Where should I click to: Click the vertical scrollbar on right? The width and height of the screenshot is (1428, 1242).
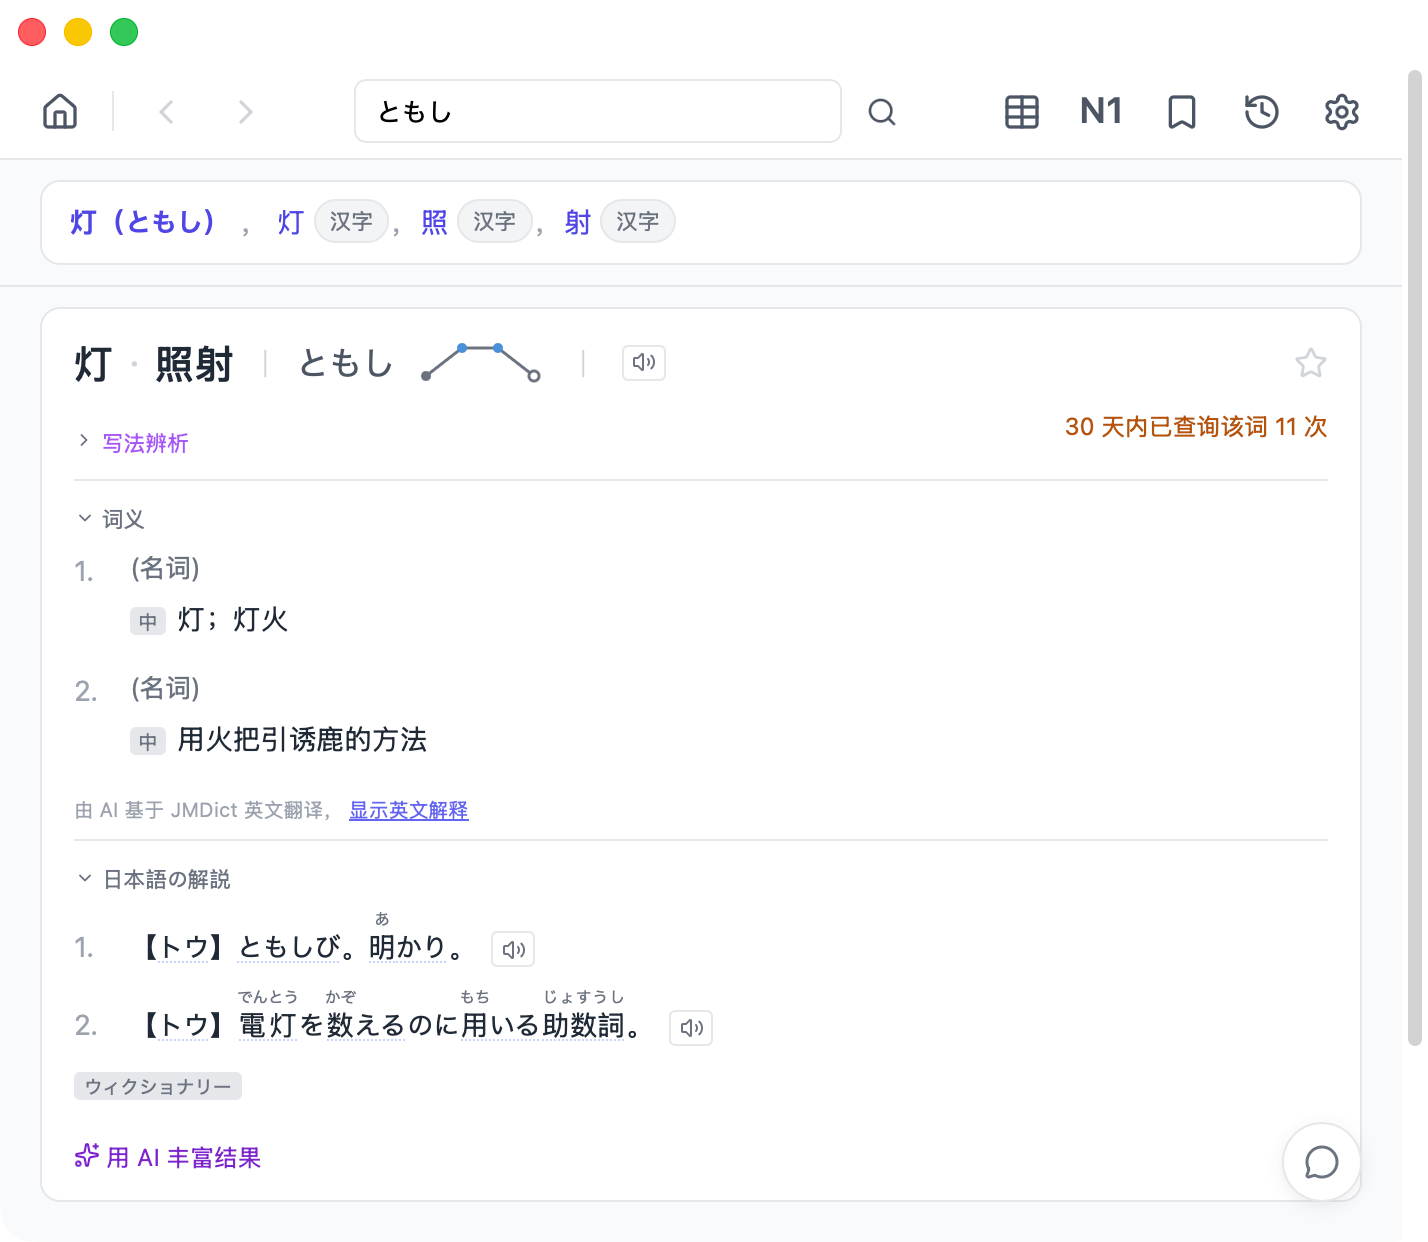pos(1414,558)
